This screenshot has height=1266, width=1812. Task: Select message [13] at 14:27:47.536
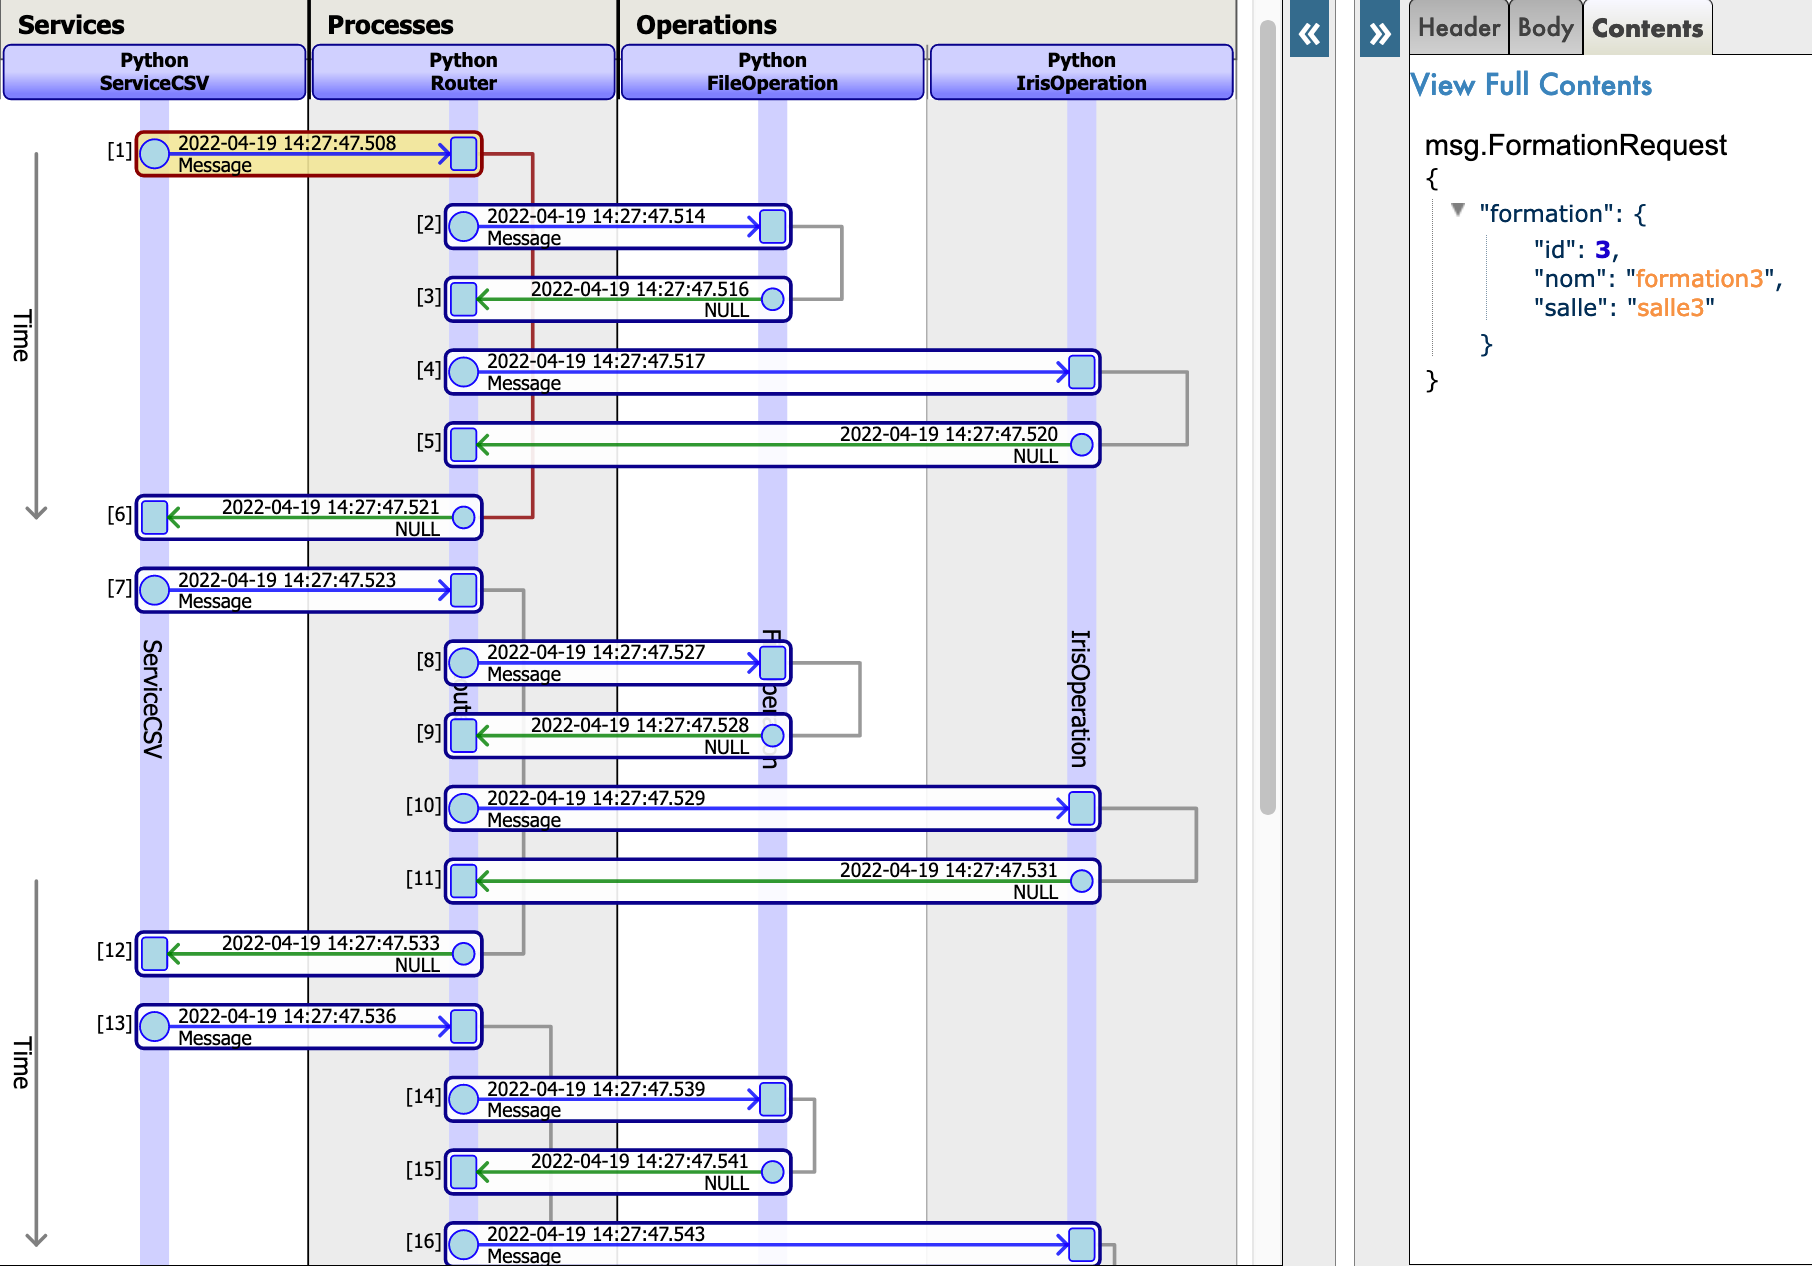point(309,1026)
